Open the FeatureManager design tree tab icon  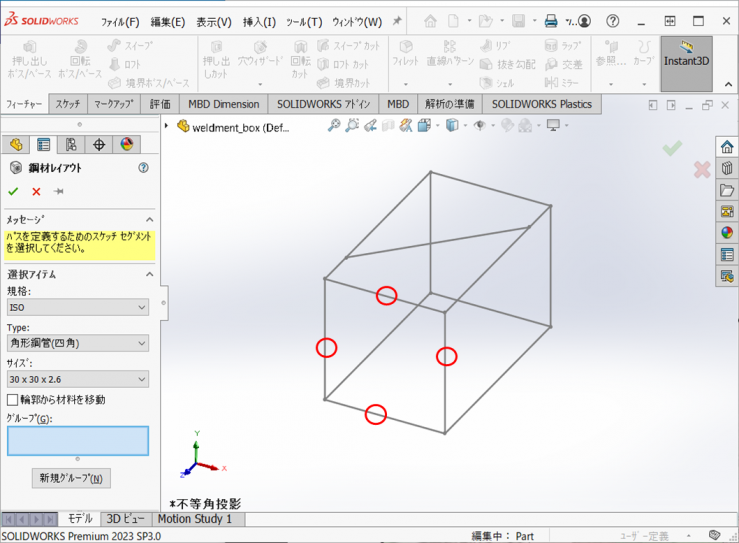pos(15,145)
